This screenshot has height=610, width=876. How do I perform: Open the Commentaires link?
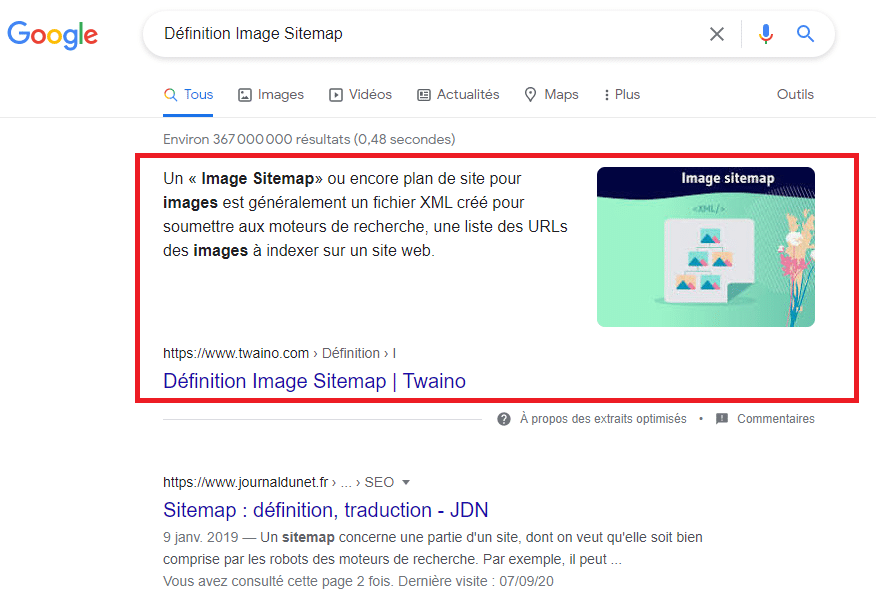pos(775,419)
